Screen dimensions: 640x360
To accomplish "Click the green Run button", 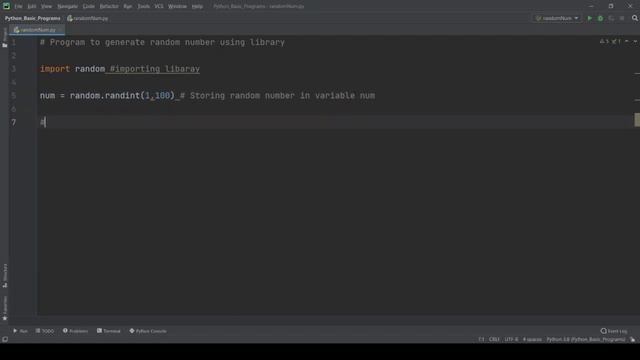I will coord(589,18).
